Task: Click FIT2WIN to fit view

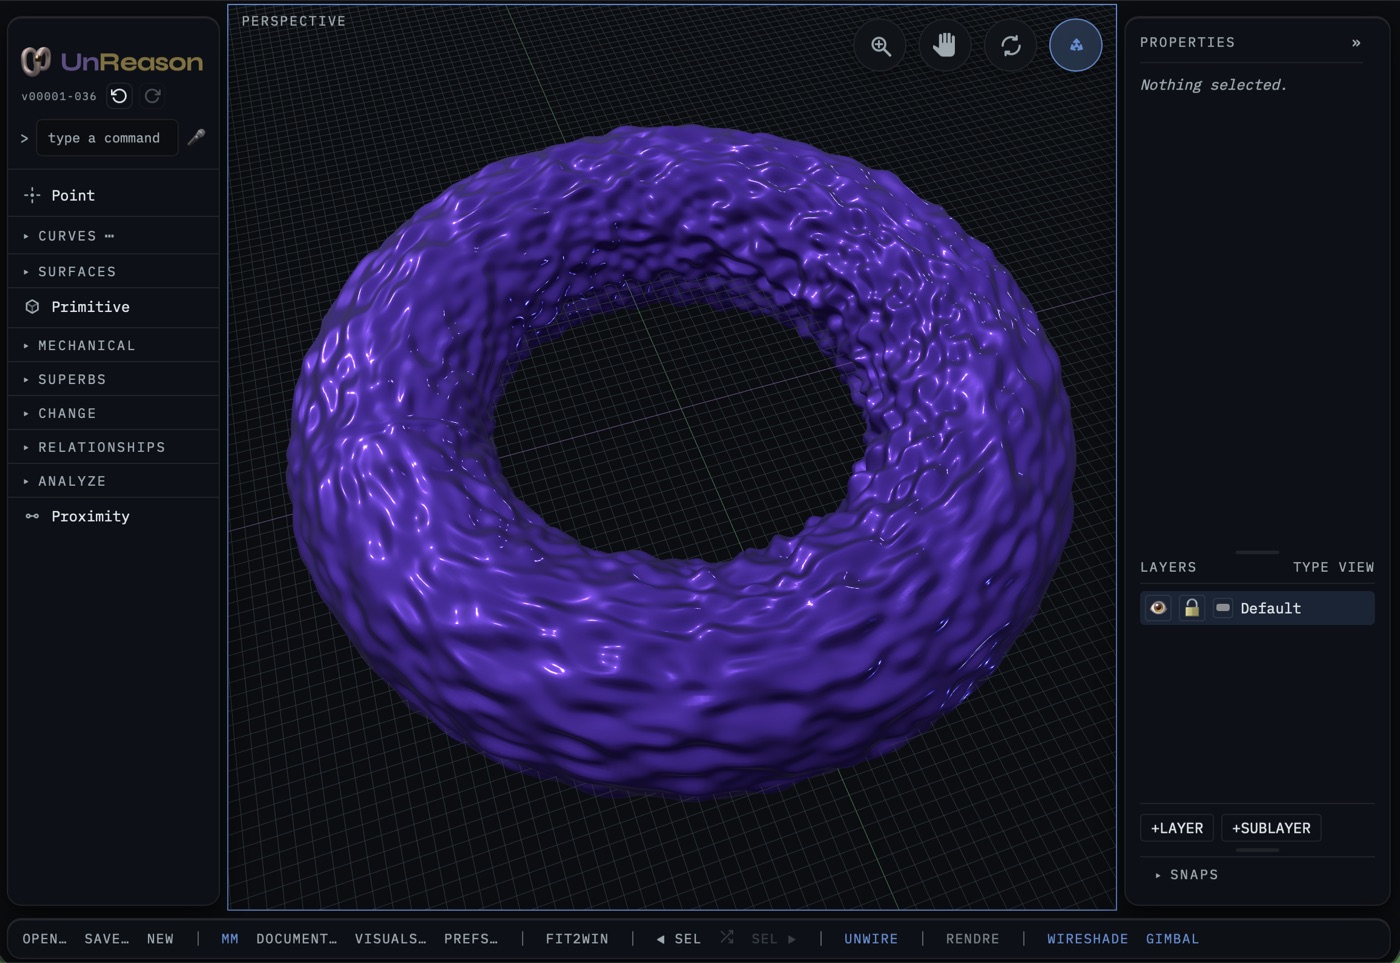Action: pyautogui.click(x=577, y=939)
